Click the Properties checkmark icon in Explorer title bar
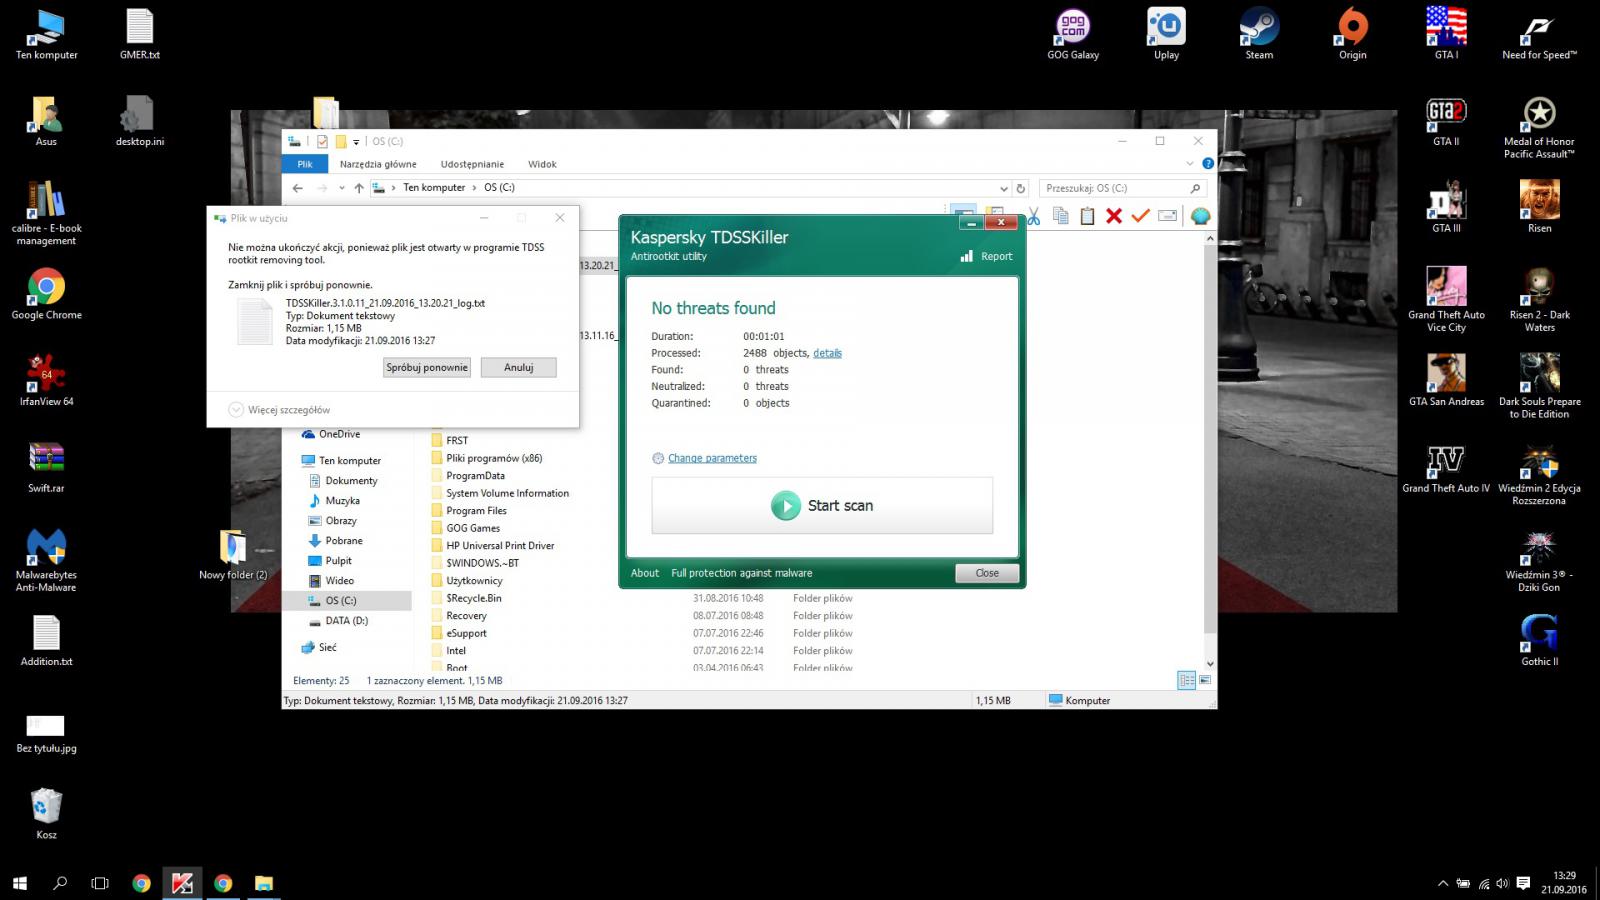The height and width of the screenshot is (900, 1600). click(322, 142)
